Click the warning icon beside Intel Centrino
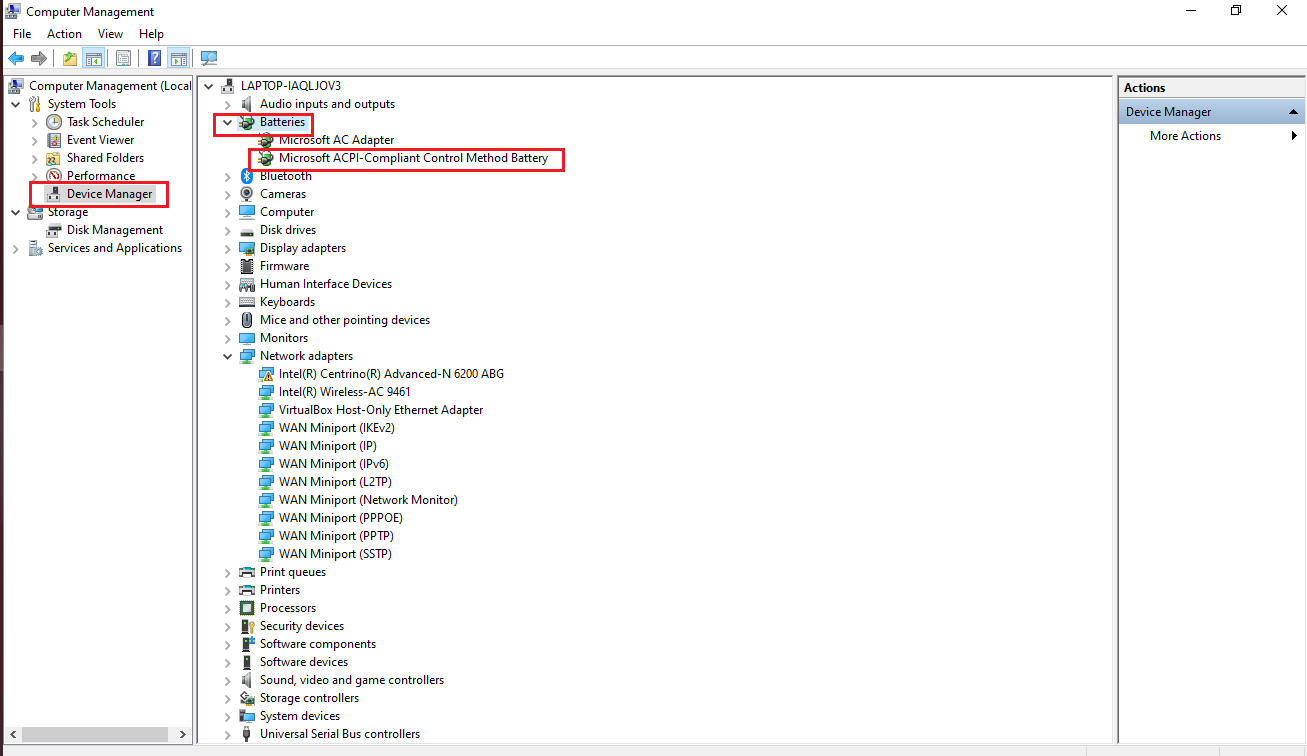The image size is (1307, 756). (266, 374)
